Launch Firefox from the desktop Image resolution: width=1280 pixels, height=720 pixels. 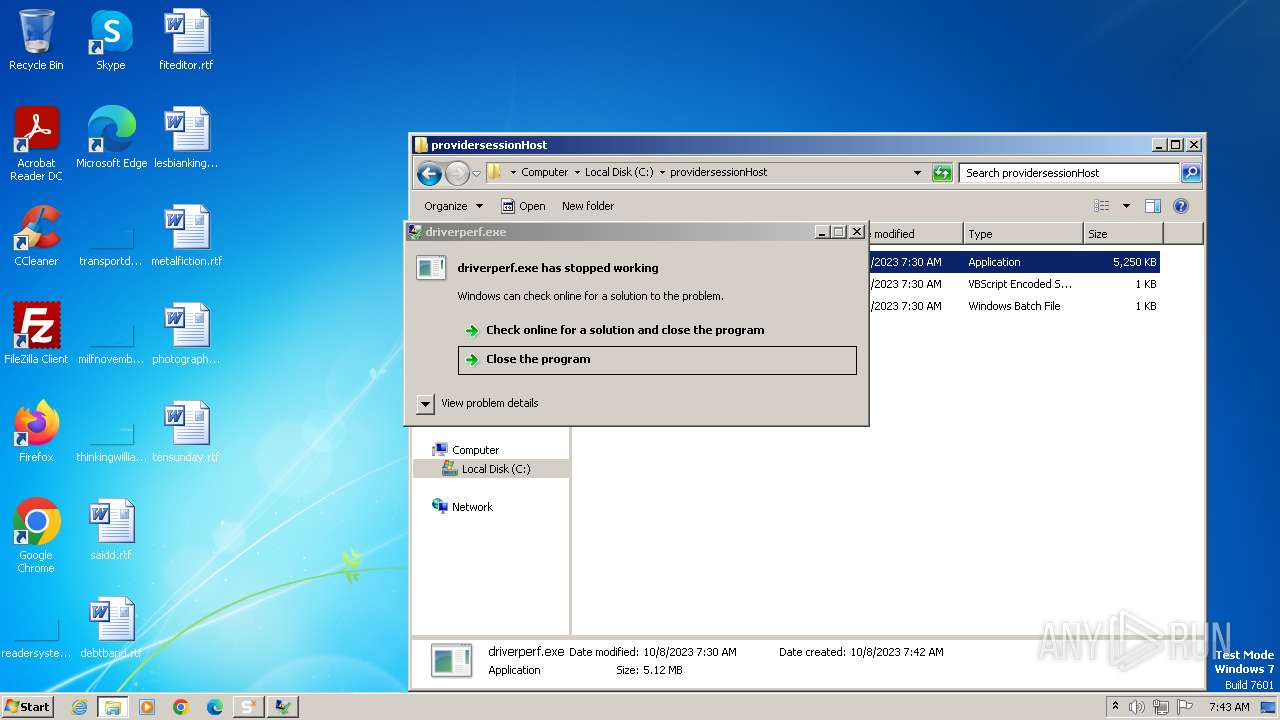pyautogui.click(x=36, y=432)
